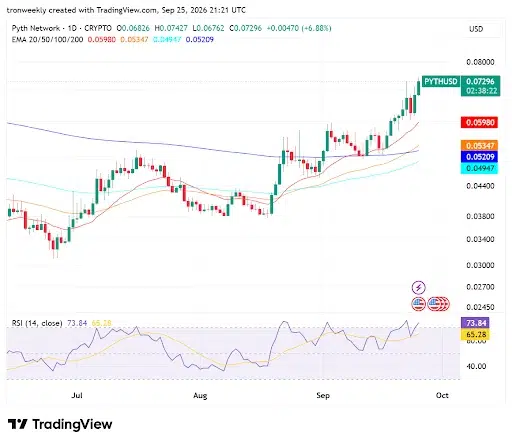Click the low value L0.06762

[208, 28]
